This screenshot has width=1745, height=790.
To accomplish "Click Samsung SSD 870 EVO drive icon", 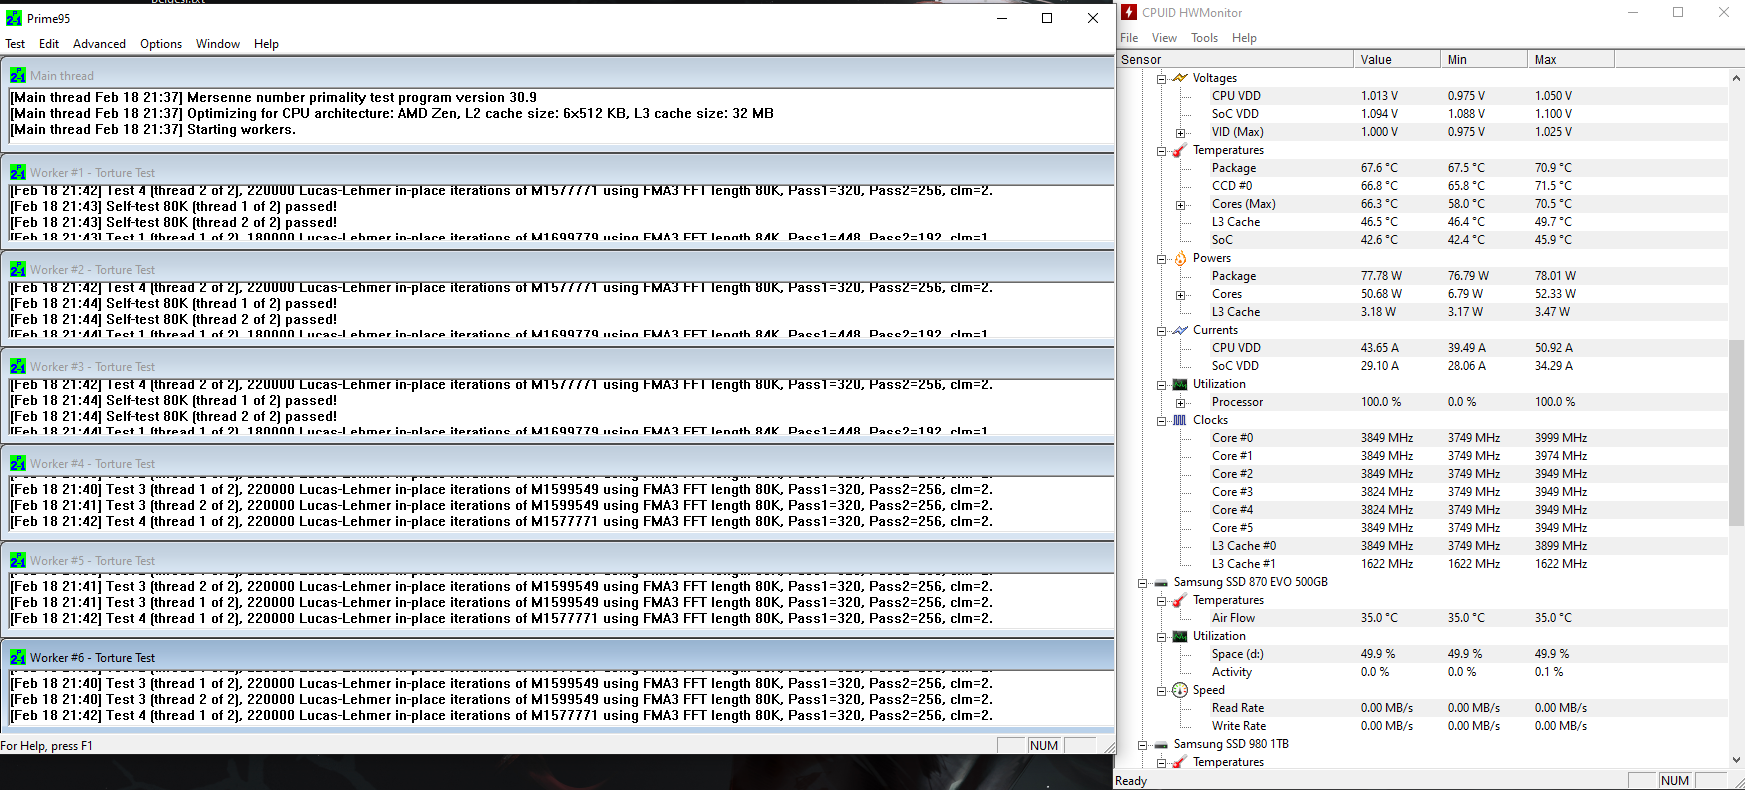I will pyautogui.click(x=1161, y=582).
